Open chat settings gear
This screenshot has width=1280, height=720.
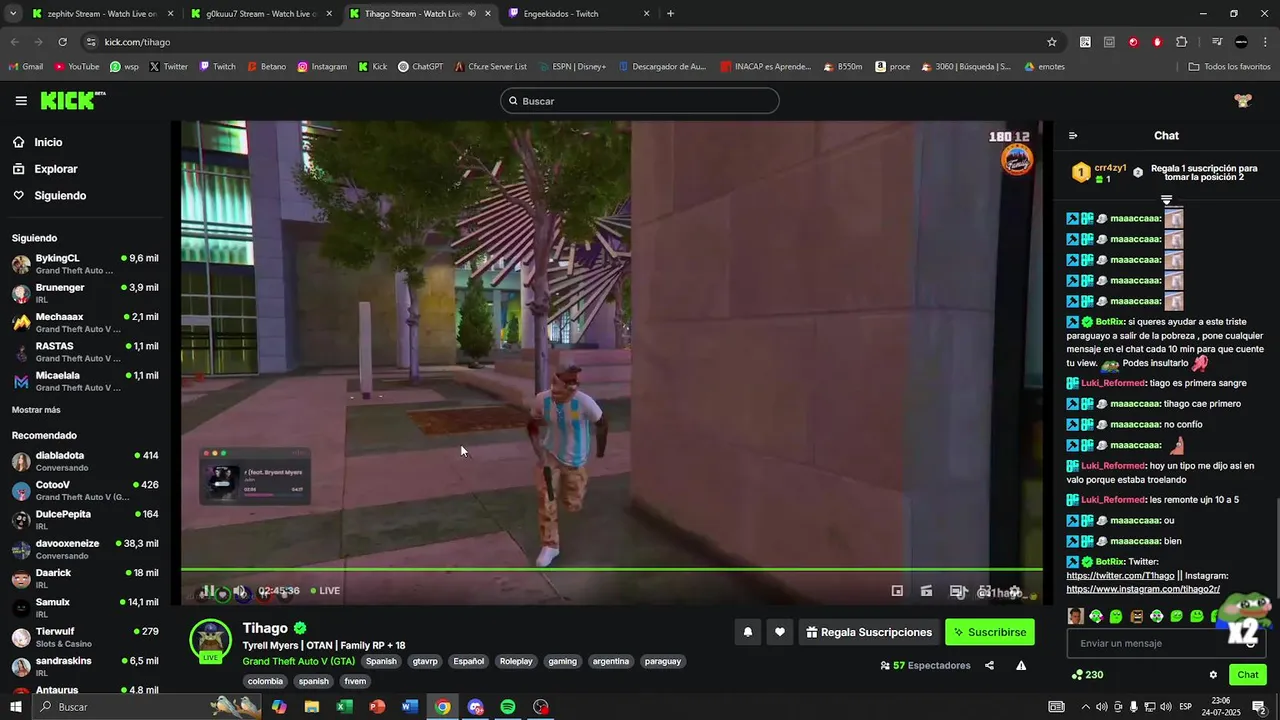point(1213,675)
